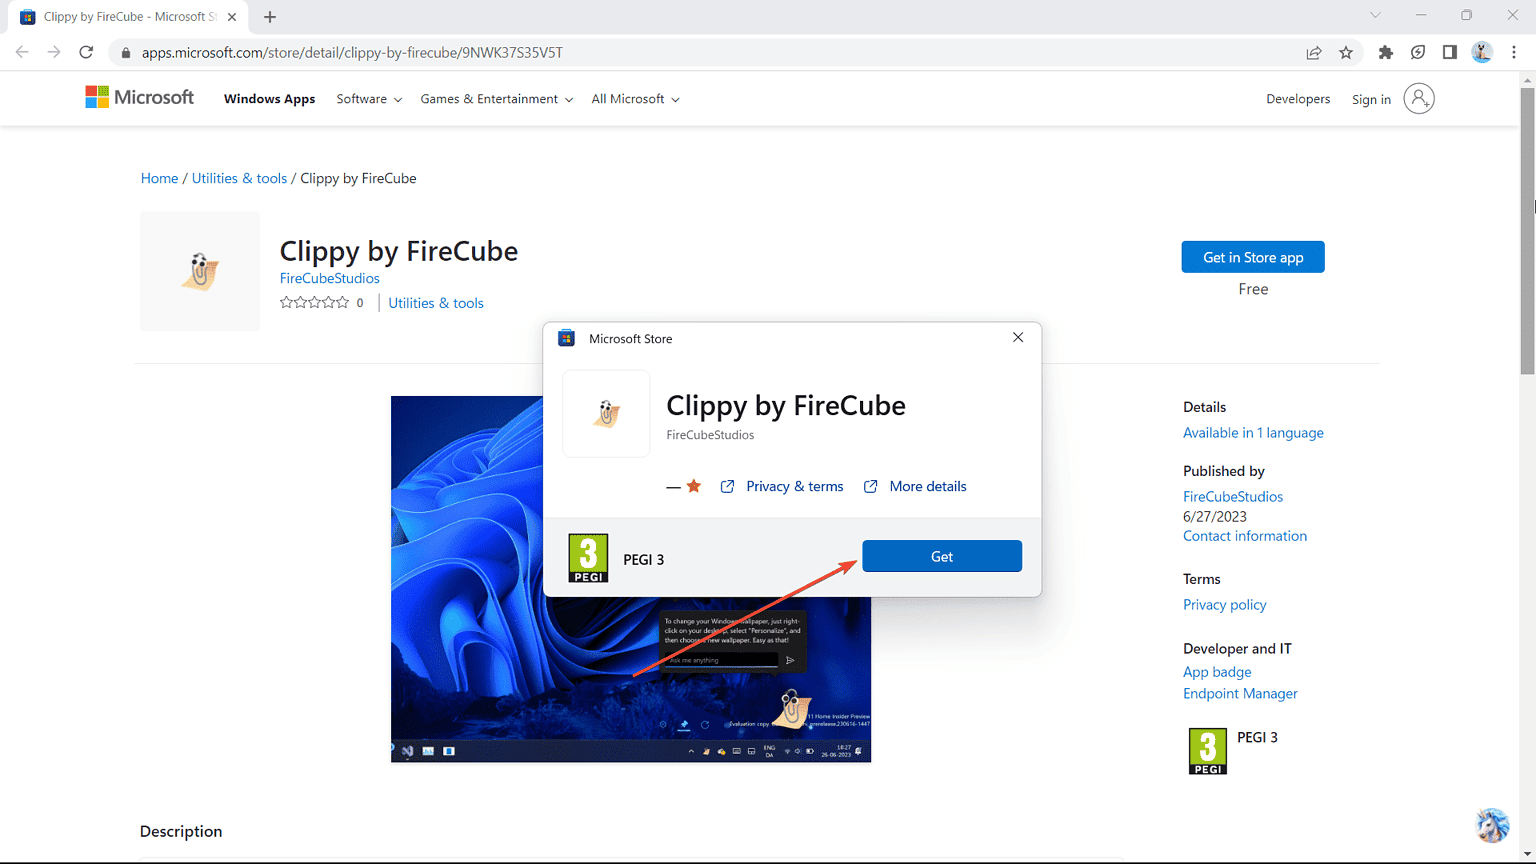Click the Microsoft logo
The width and height of the screenshot is (1536, 864).
[139, 97]
